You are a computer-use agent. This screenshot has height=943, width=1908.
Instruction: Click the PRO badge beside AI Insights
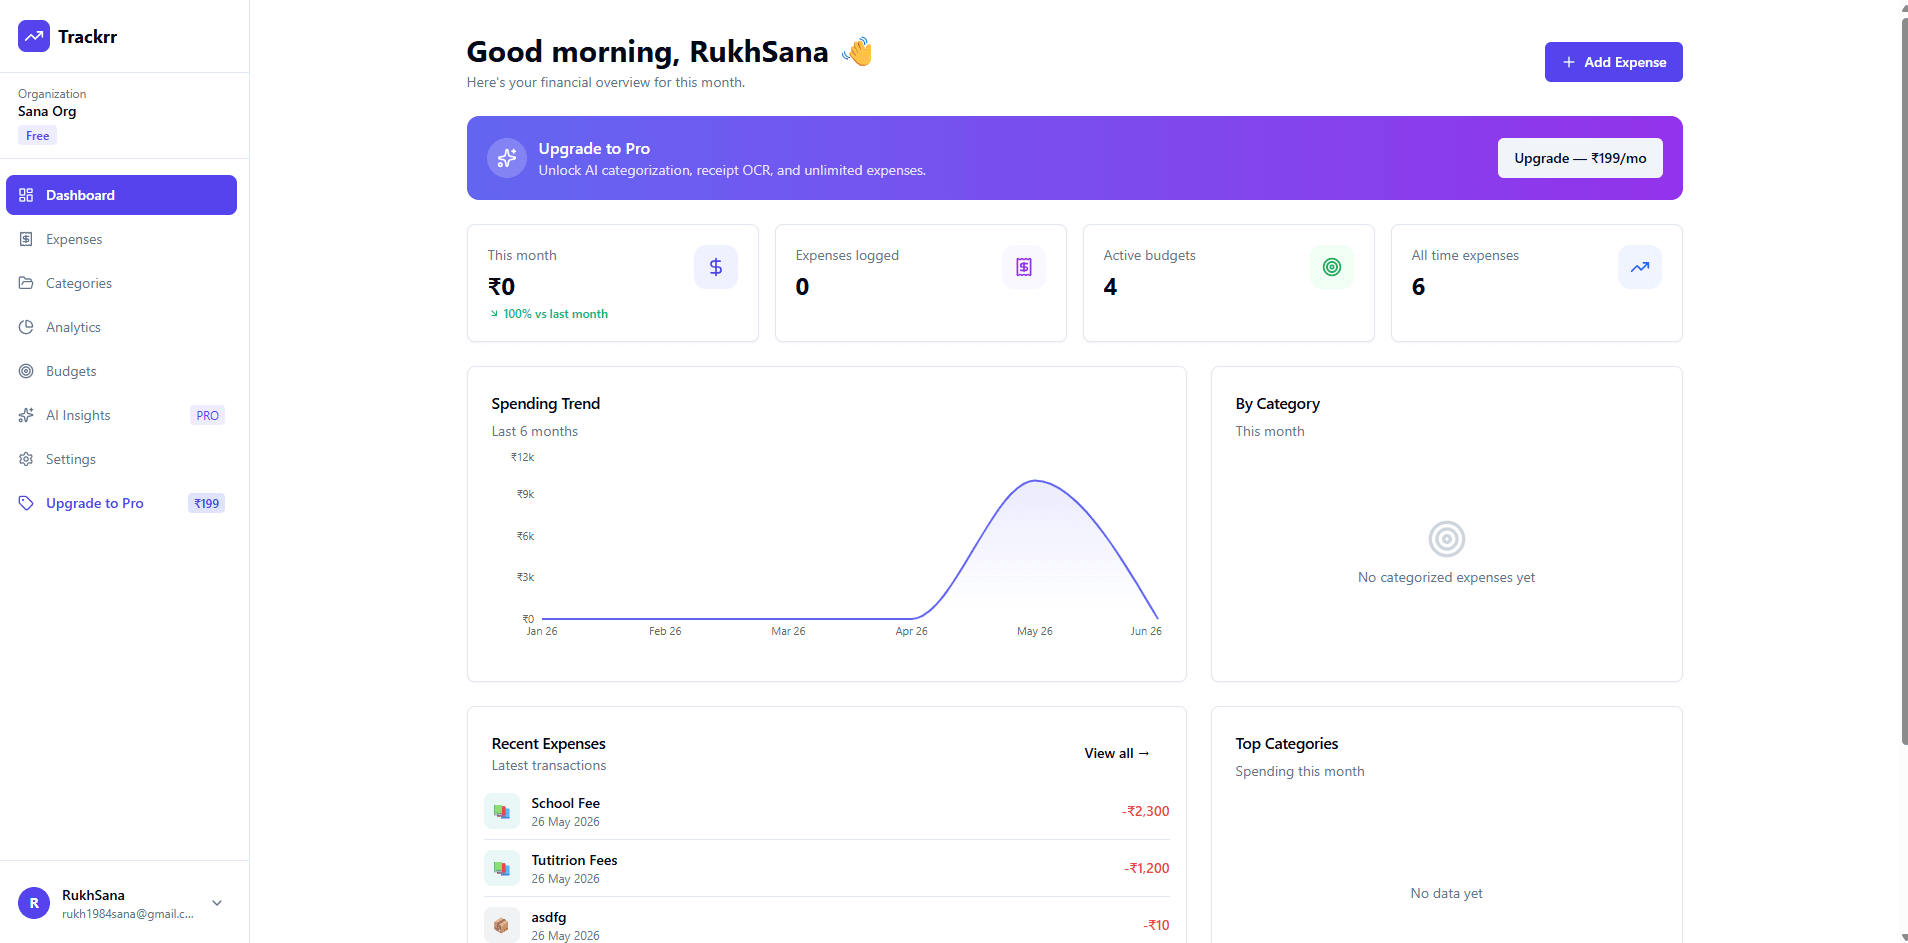point(207,415)
